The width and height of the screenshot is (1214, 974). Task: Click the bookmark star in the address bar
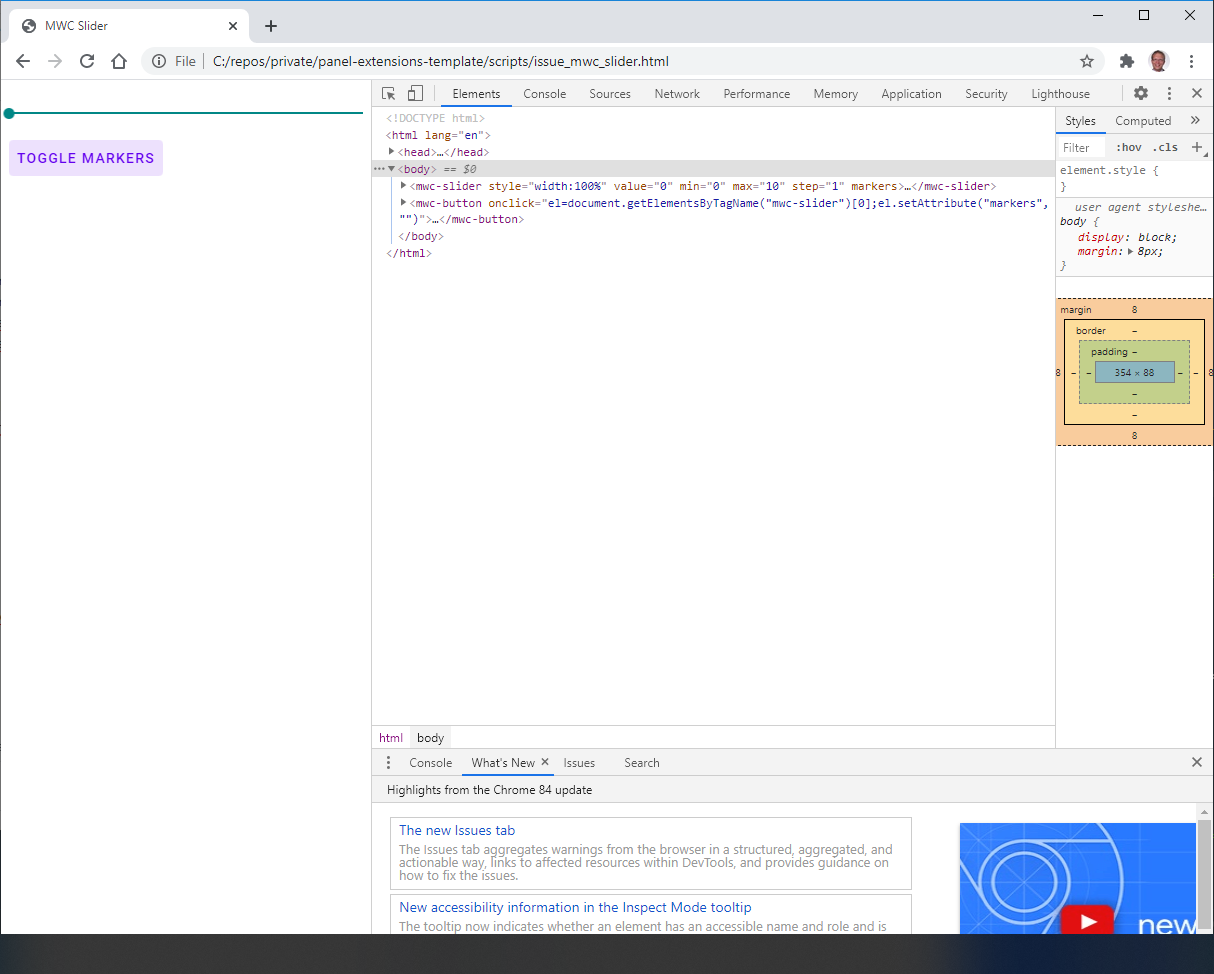click(x=1087, y=61)
